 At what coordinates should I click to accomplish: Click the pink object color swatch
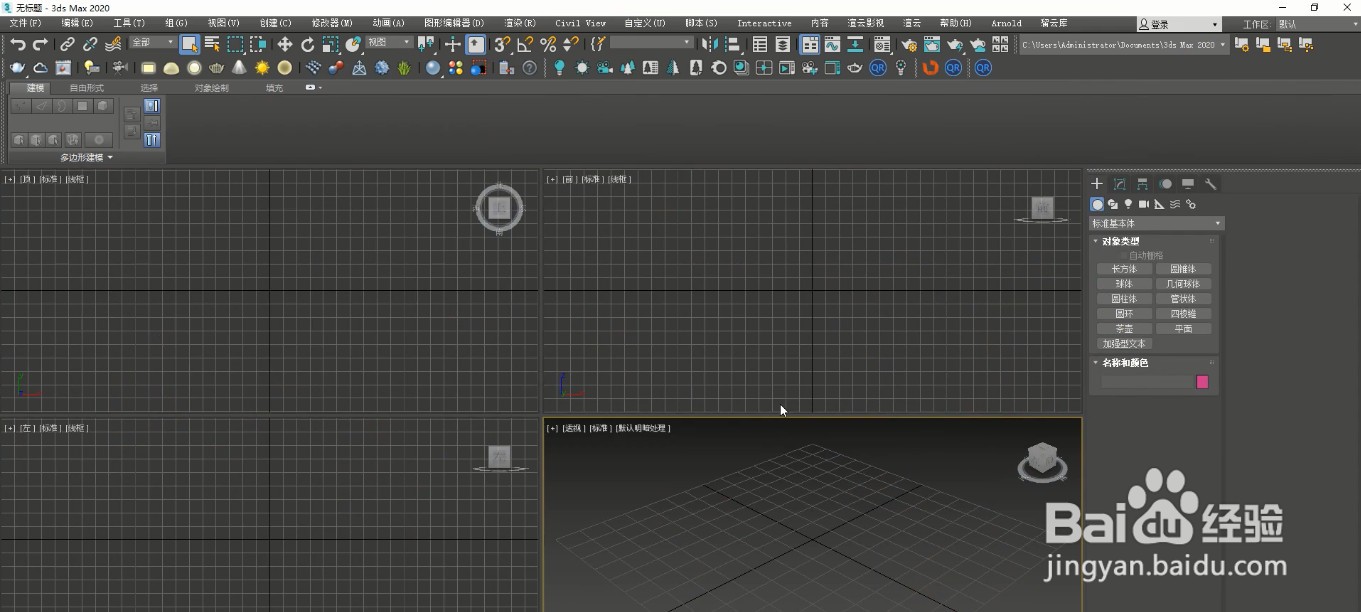[x=1203, y=382]
